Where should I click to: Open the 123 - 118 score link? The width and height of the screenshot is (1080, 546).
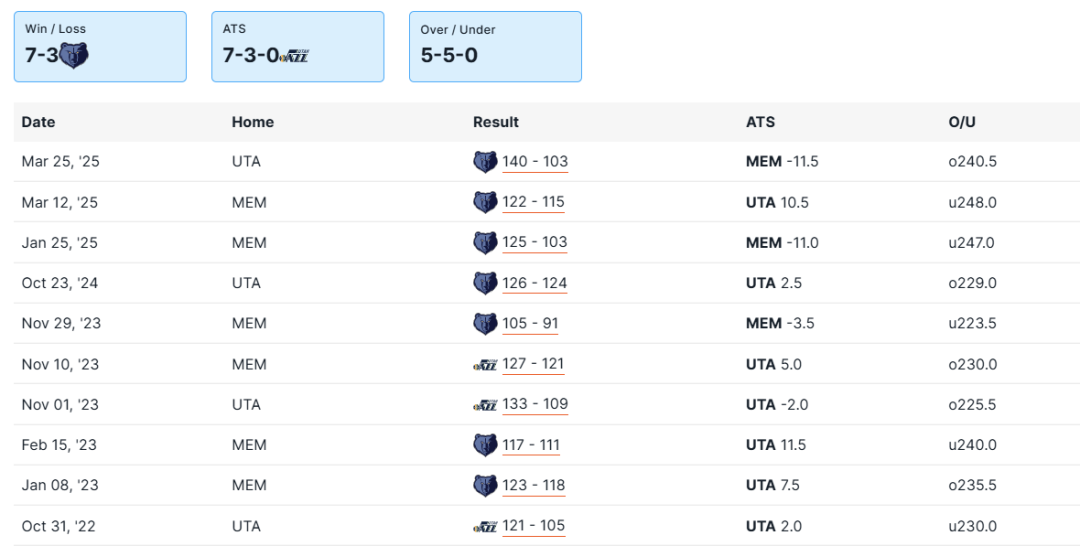pos(534,486)
